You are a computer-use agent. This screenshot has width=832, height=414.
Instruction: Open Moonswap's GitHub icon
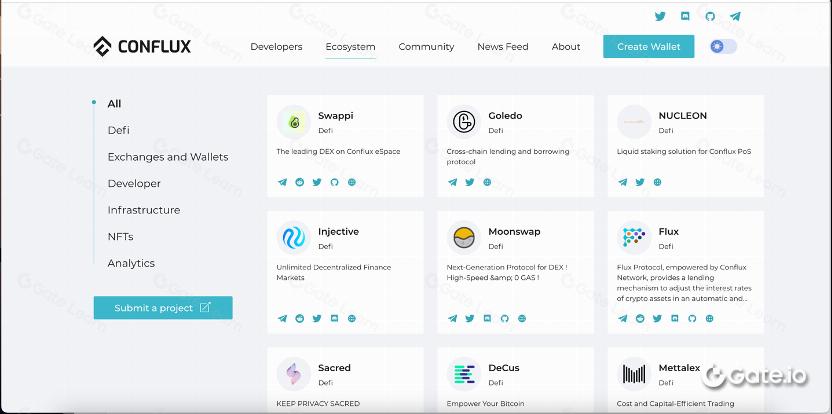pyautogui.click(x=505, y=318)
